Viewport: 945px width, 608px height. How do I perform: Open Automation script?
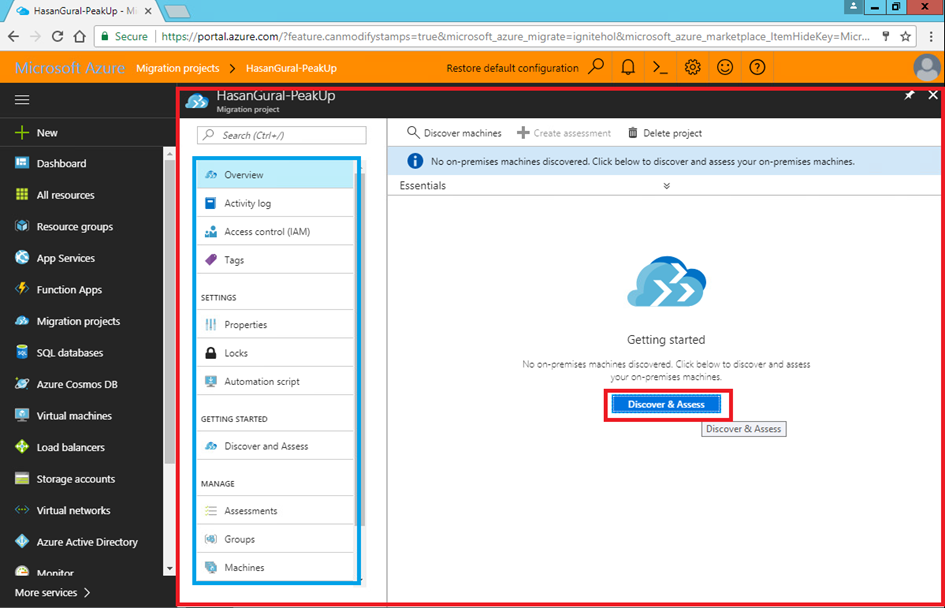[x=275, y=381]
